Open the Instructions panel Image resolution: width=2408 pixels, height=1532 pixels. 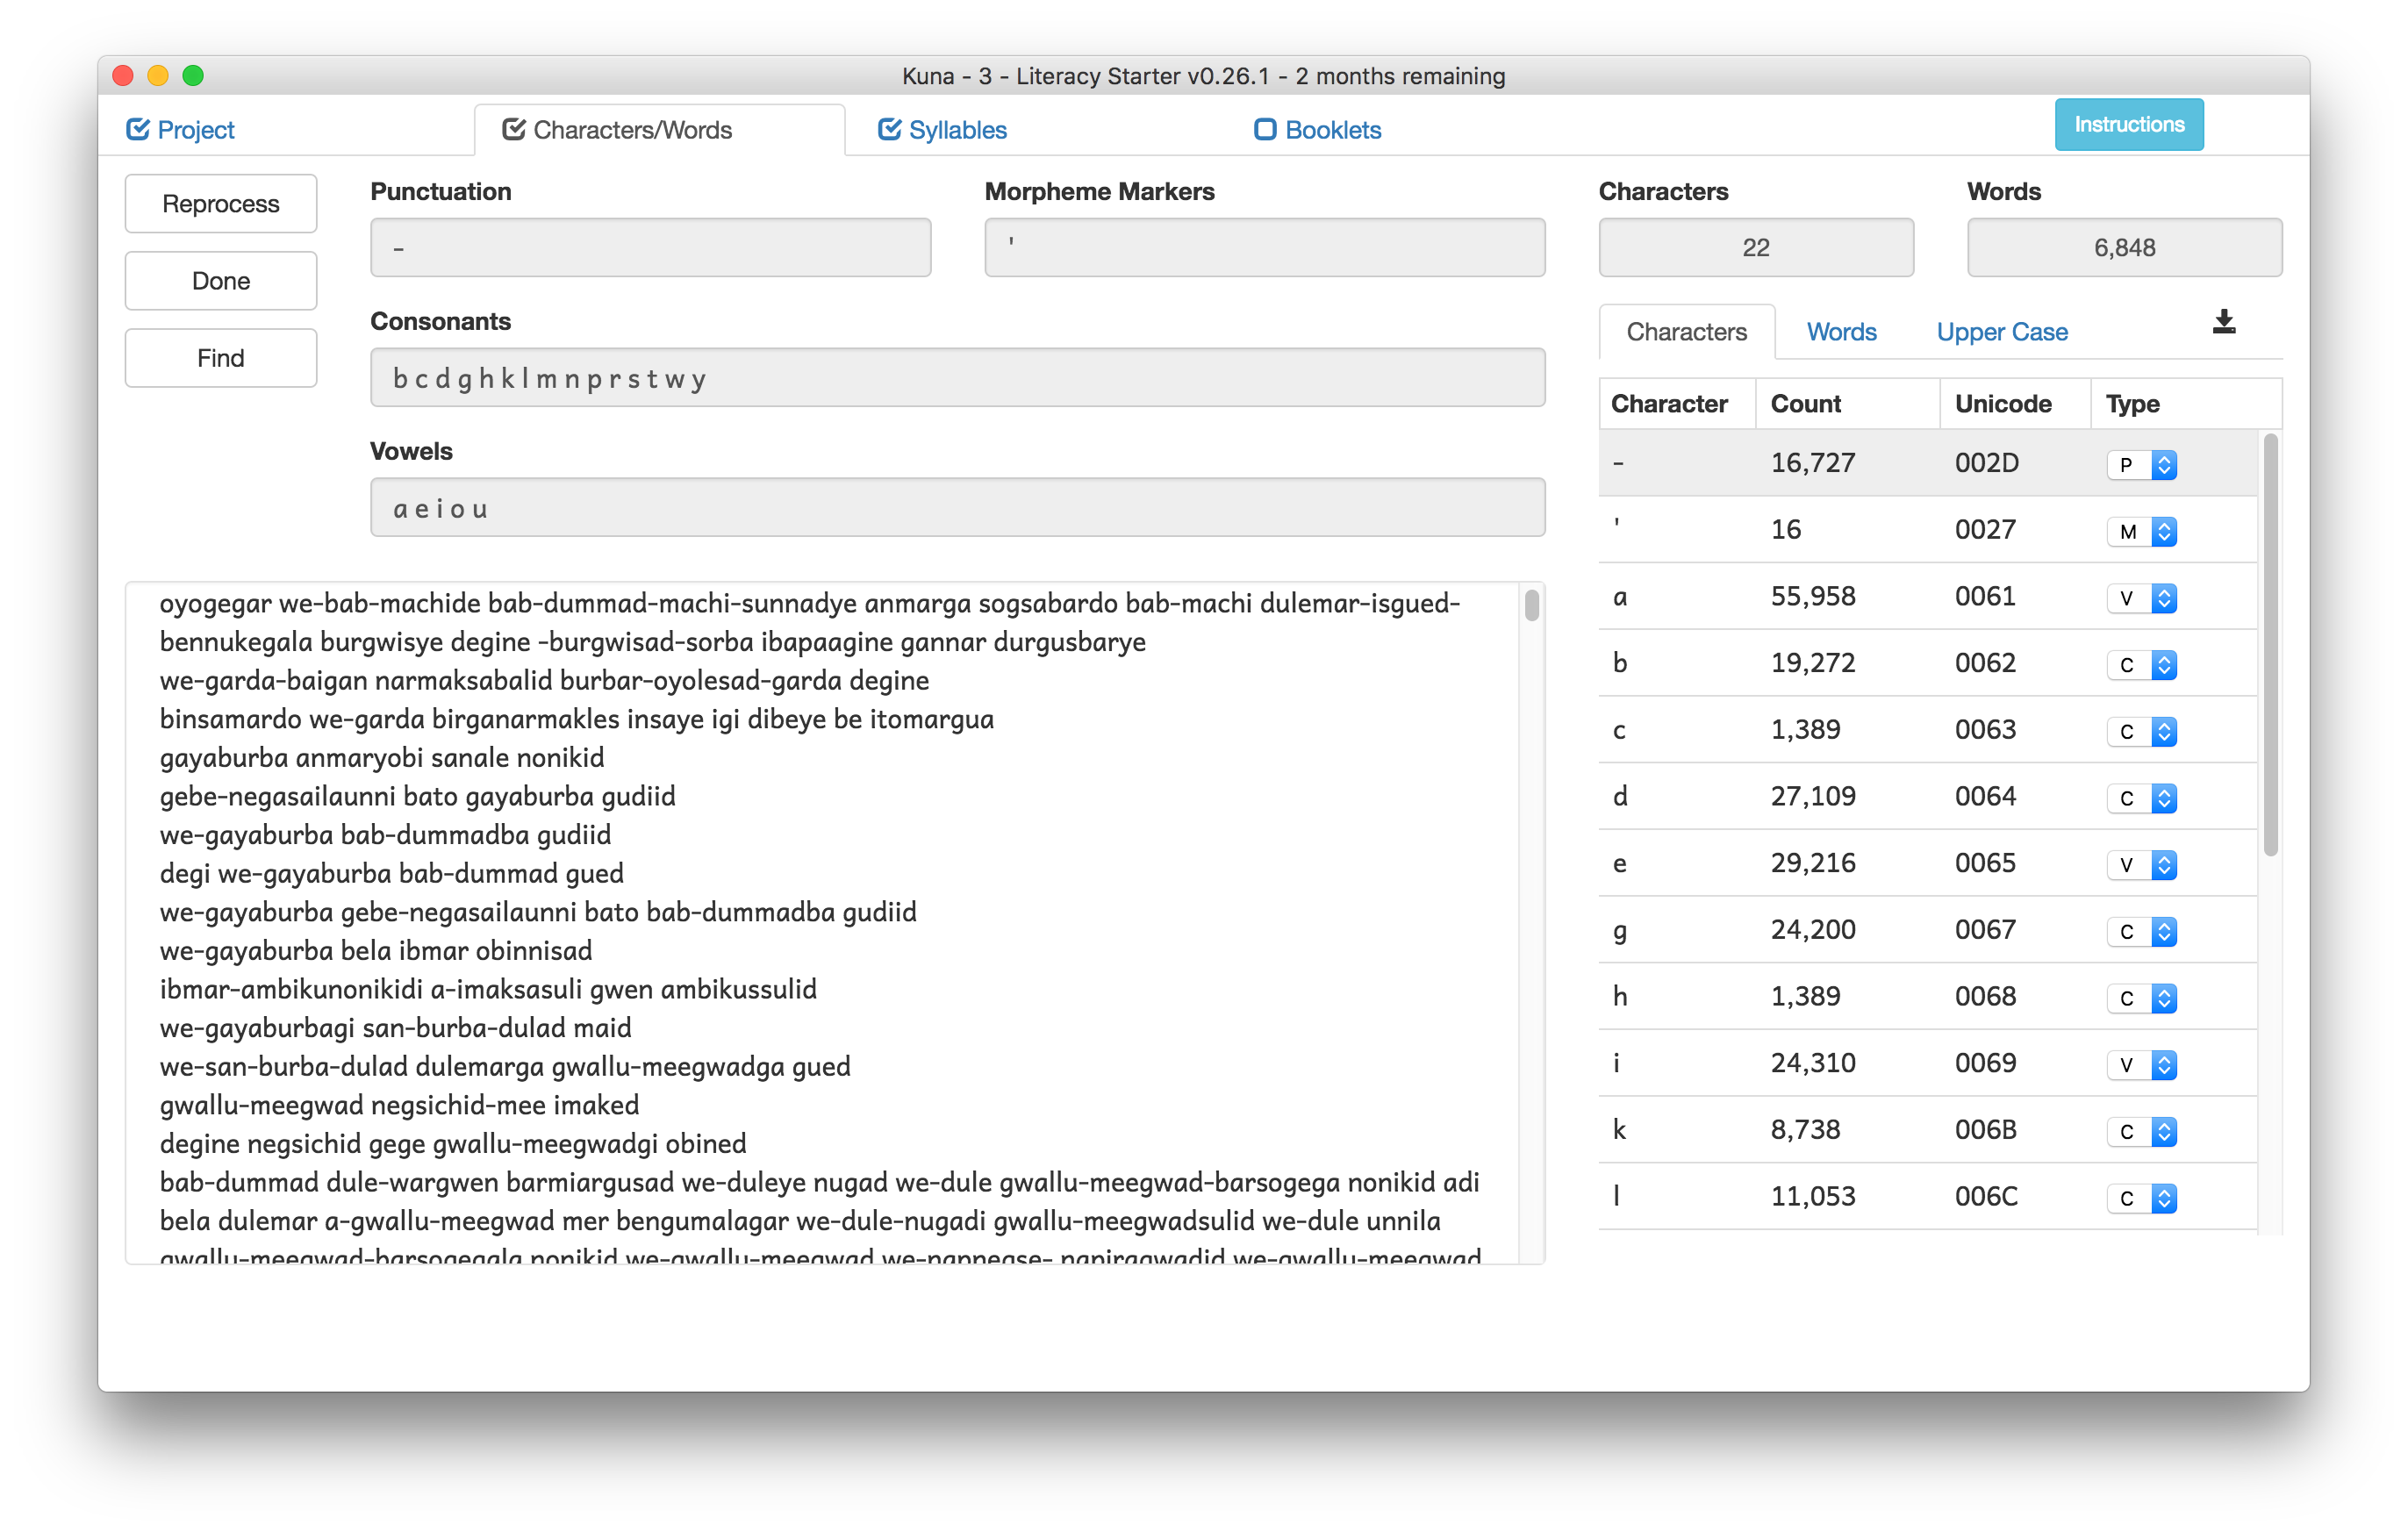2128,125
